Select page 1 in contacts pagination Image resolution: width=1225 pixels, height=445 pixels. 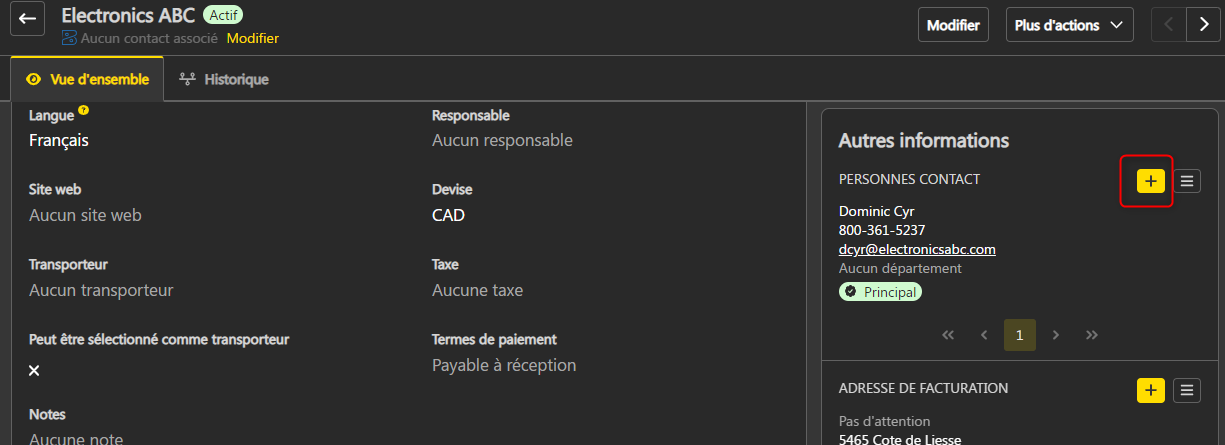1020,335
